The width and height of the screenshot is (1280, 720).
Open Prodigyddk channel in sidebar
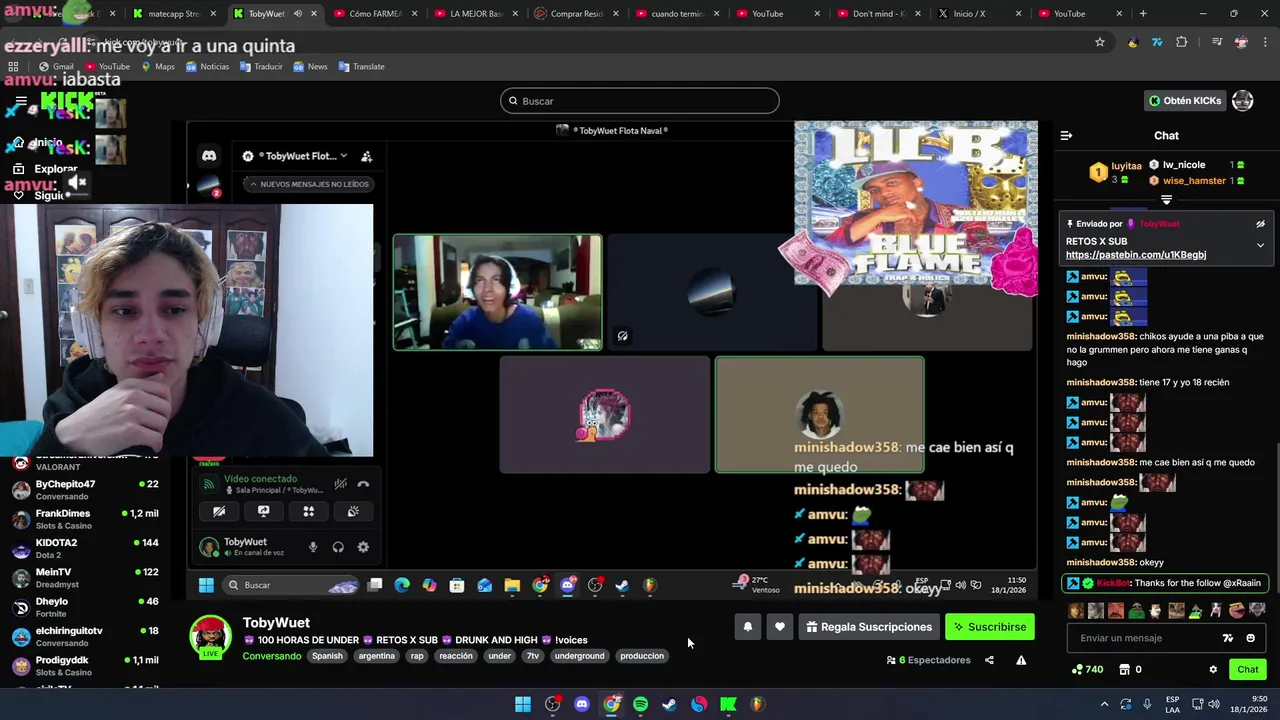pos(85,665)
